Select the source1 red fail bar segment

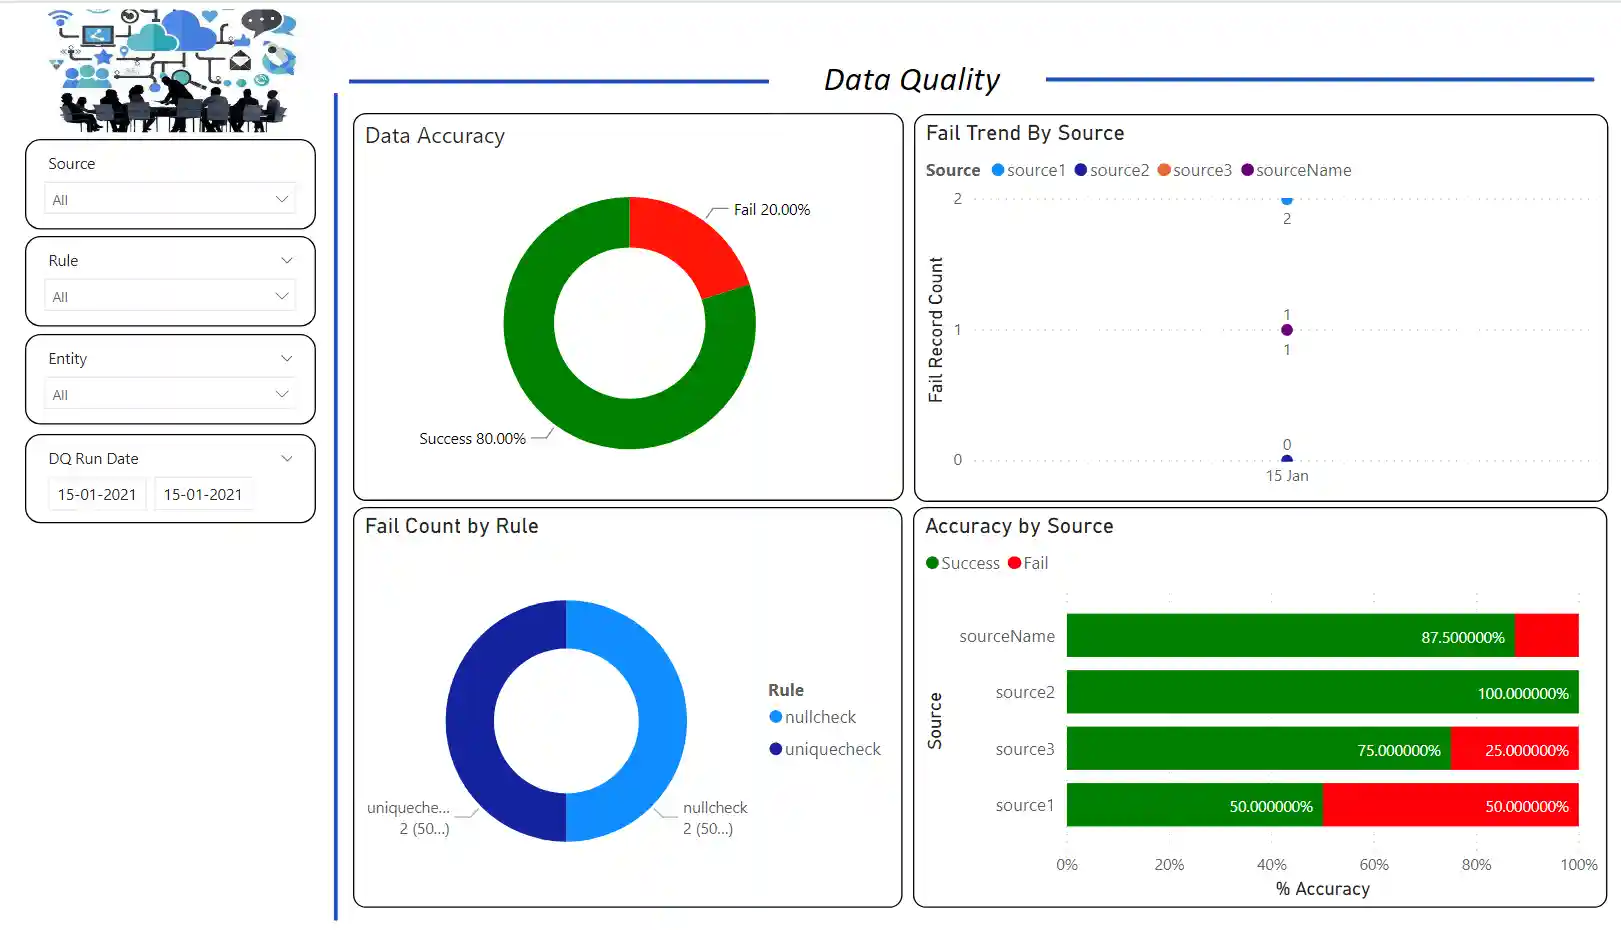tap(1450, 805)
